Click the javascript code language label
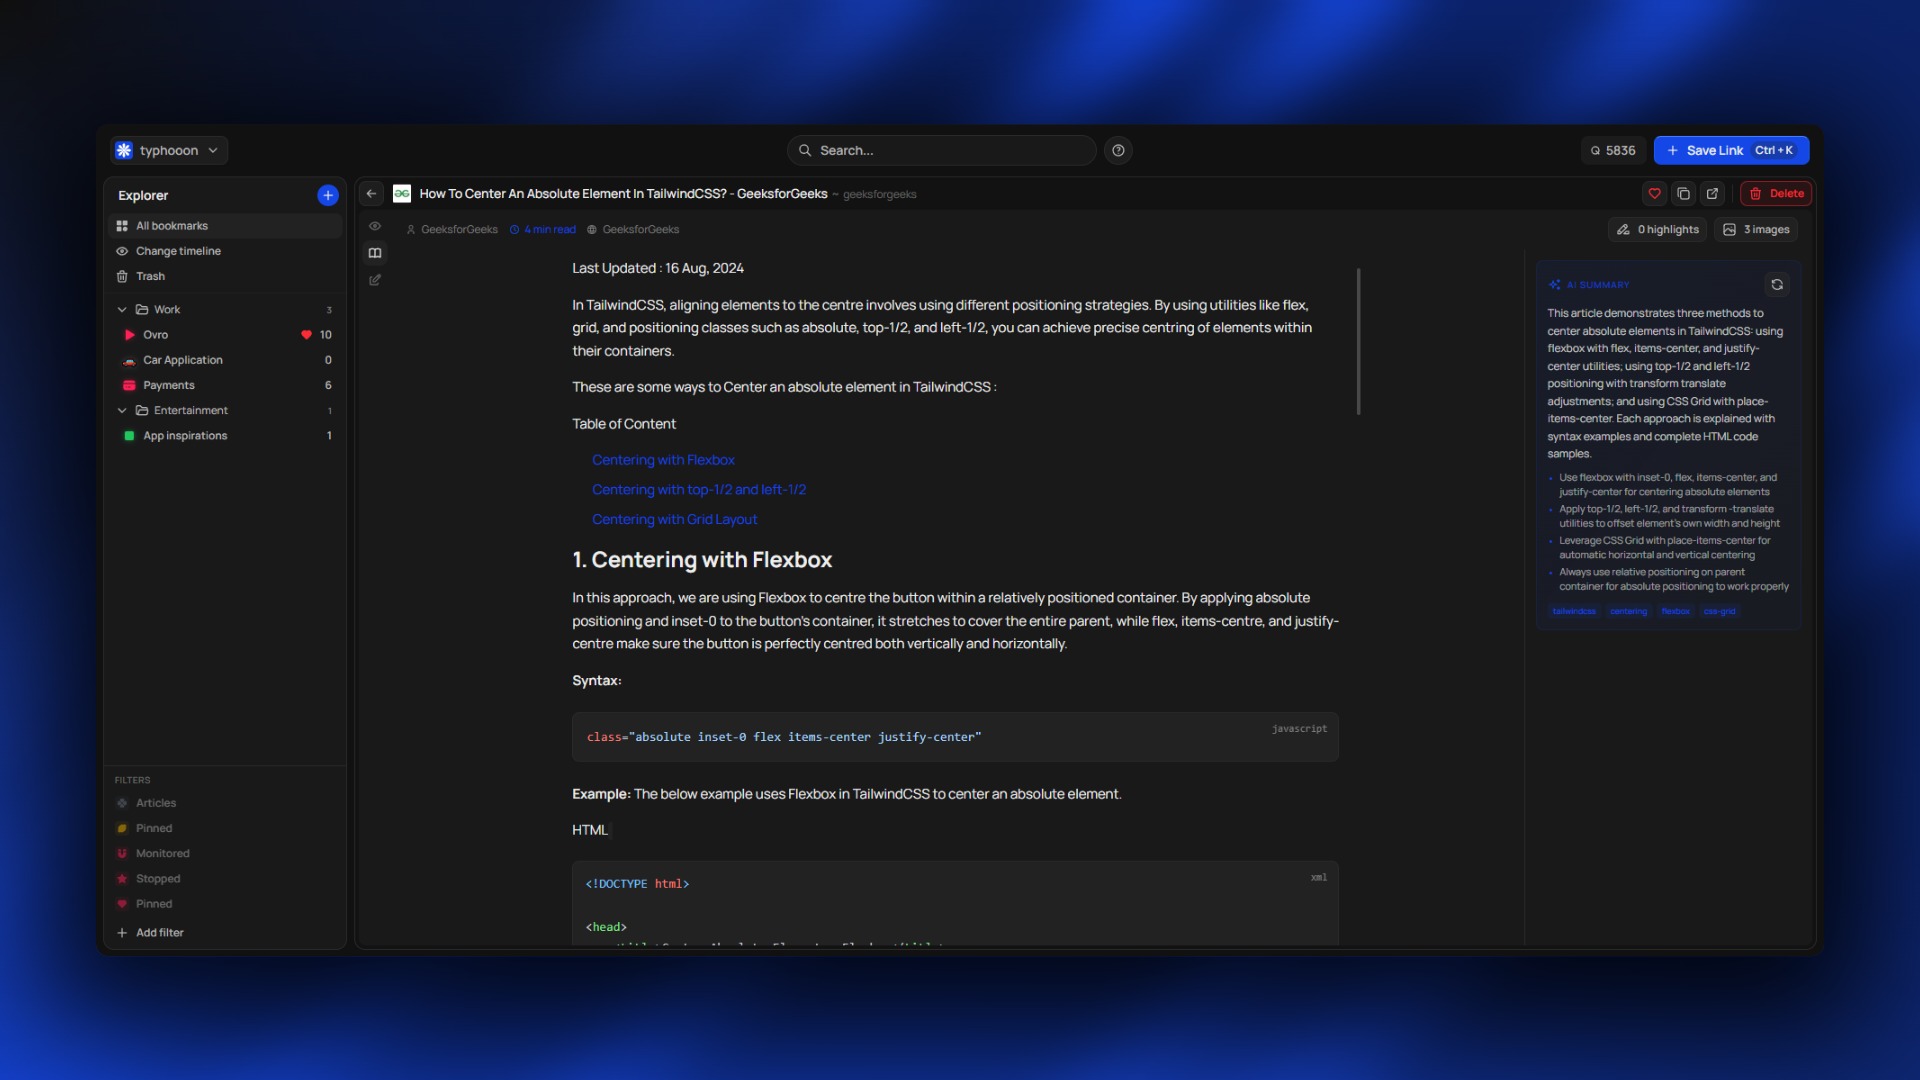 pos(1299,729)
